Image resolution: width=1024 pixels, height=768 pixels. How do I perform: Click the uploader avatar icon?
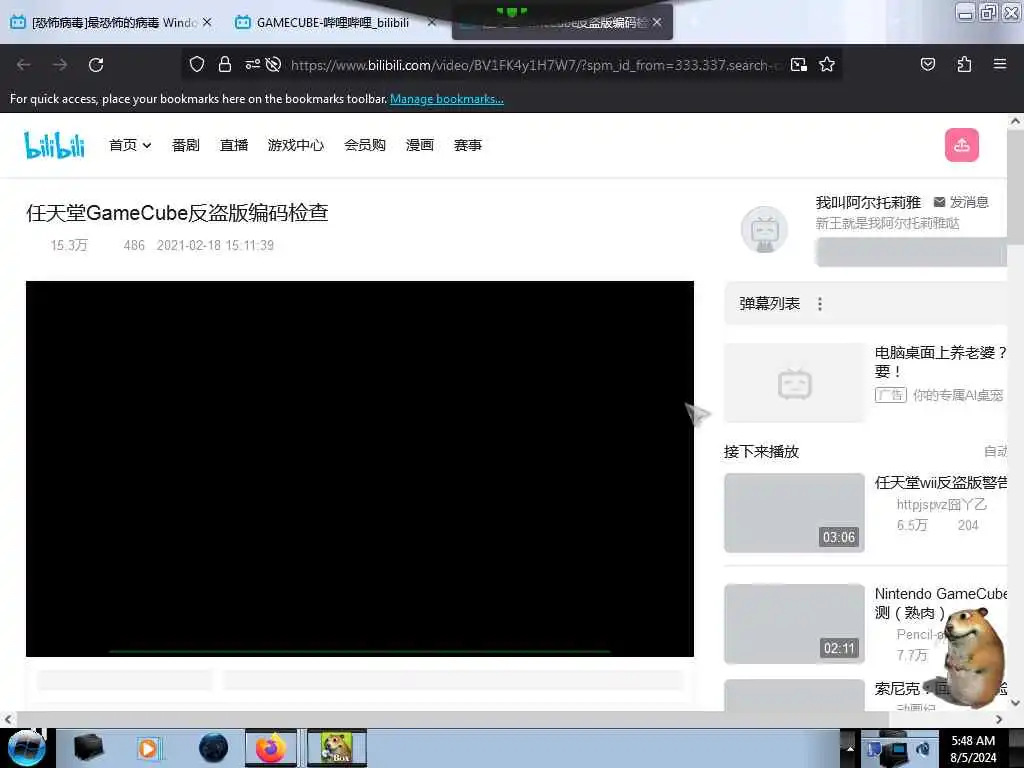(x=764, y=230)
